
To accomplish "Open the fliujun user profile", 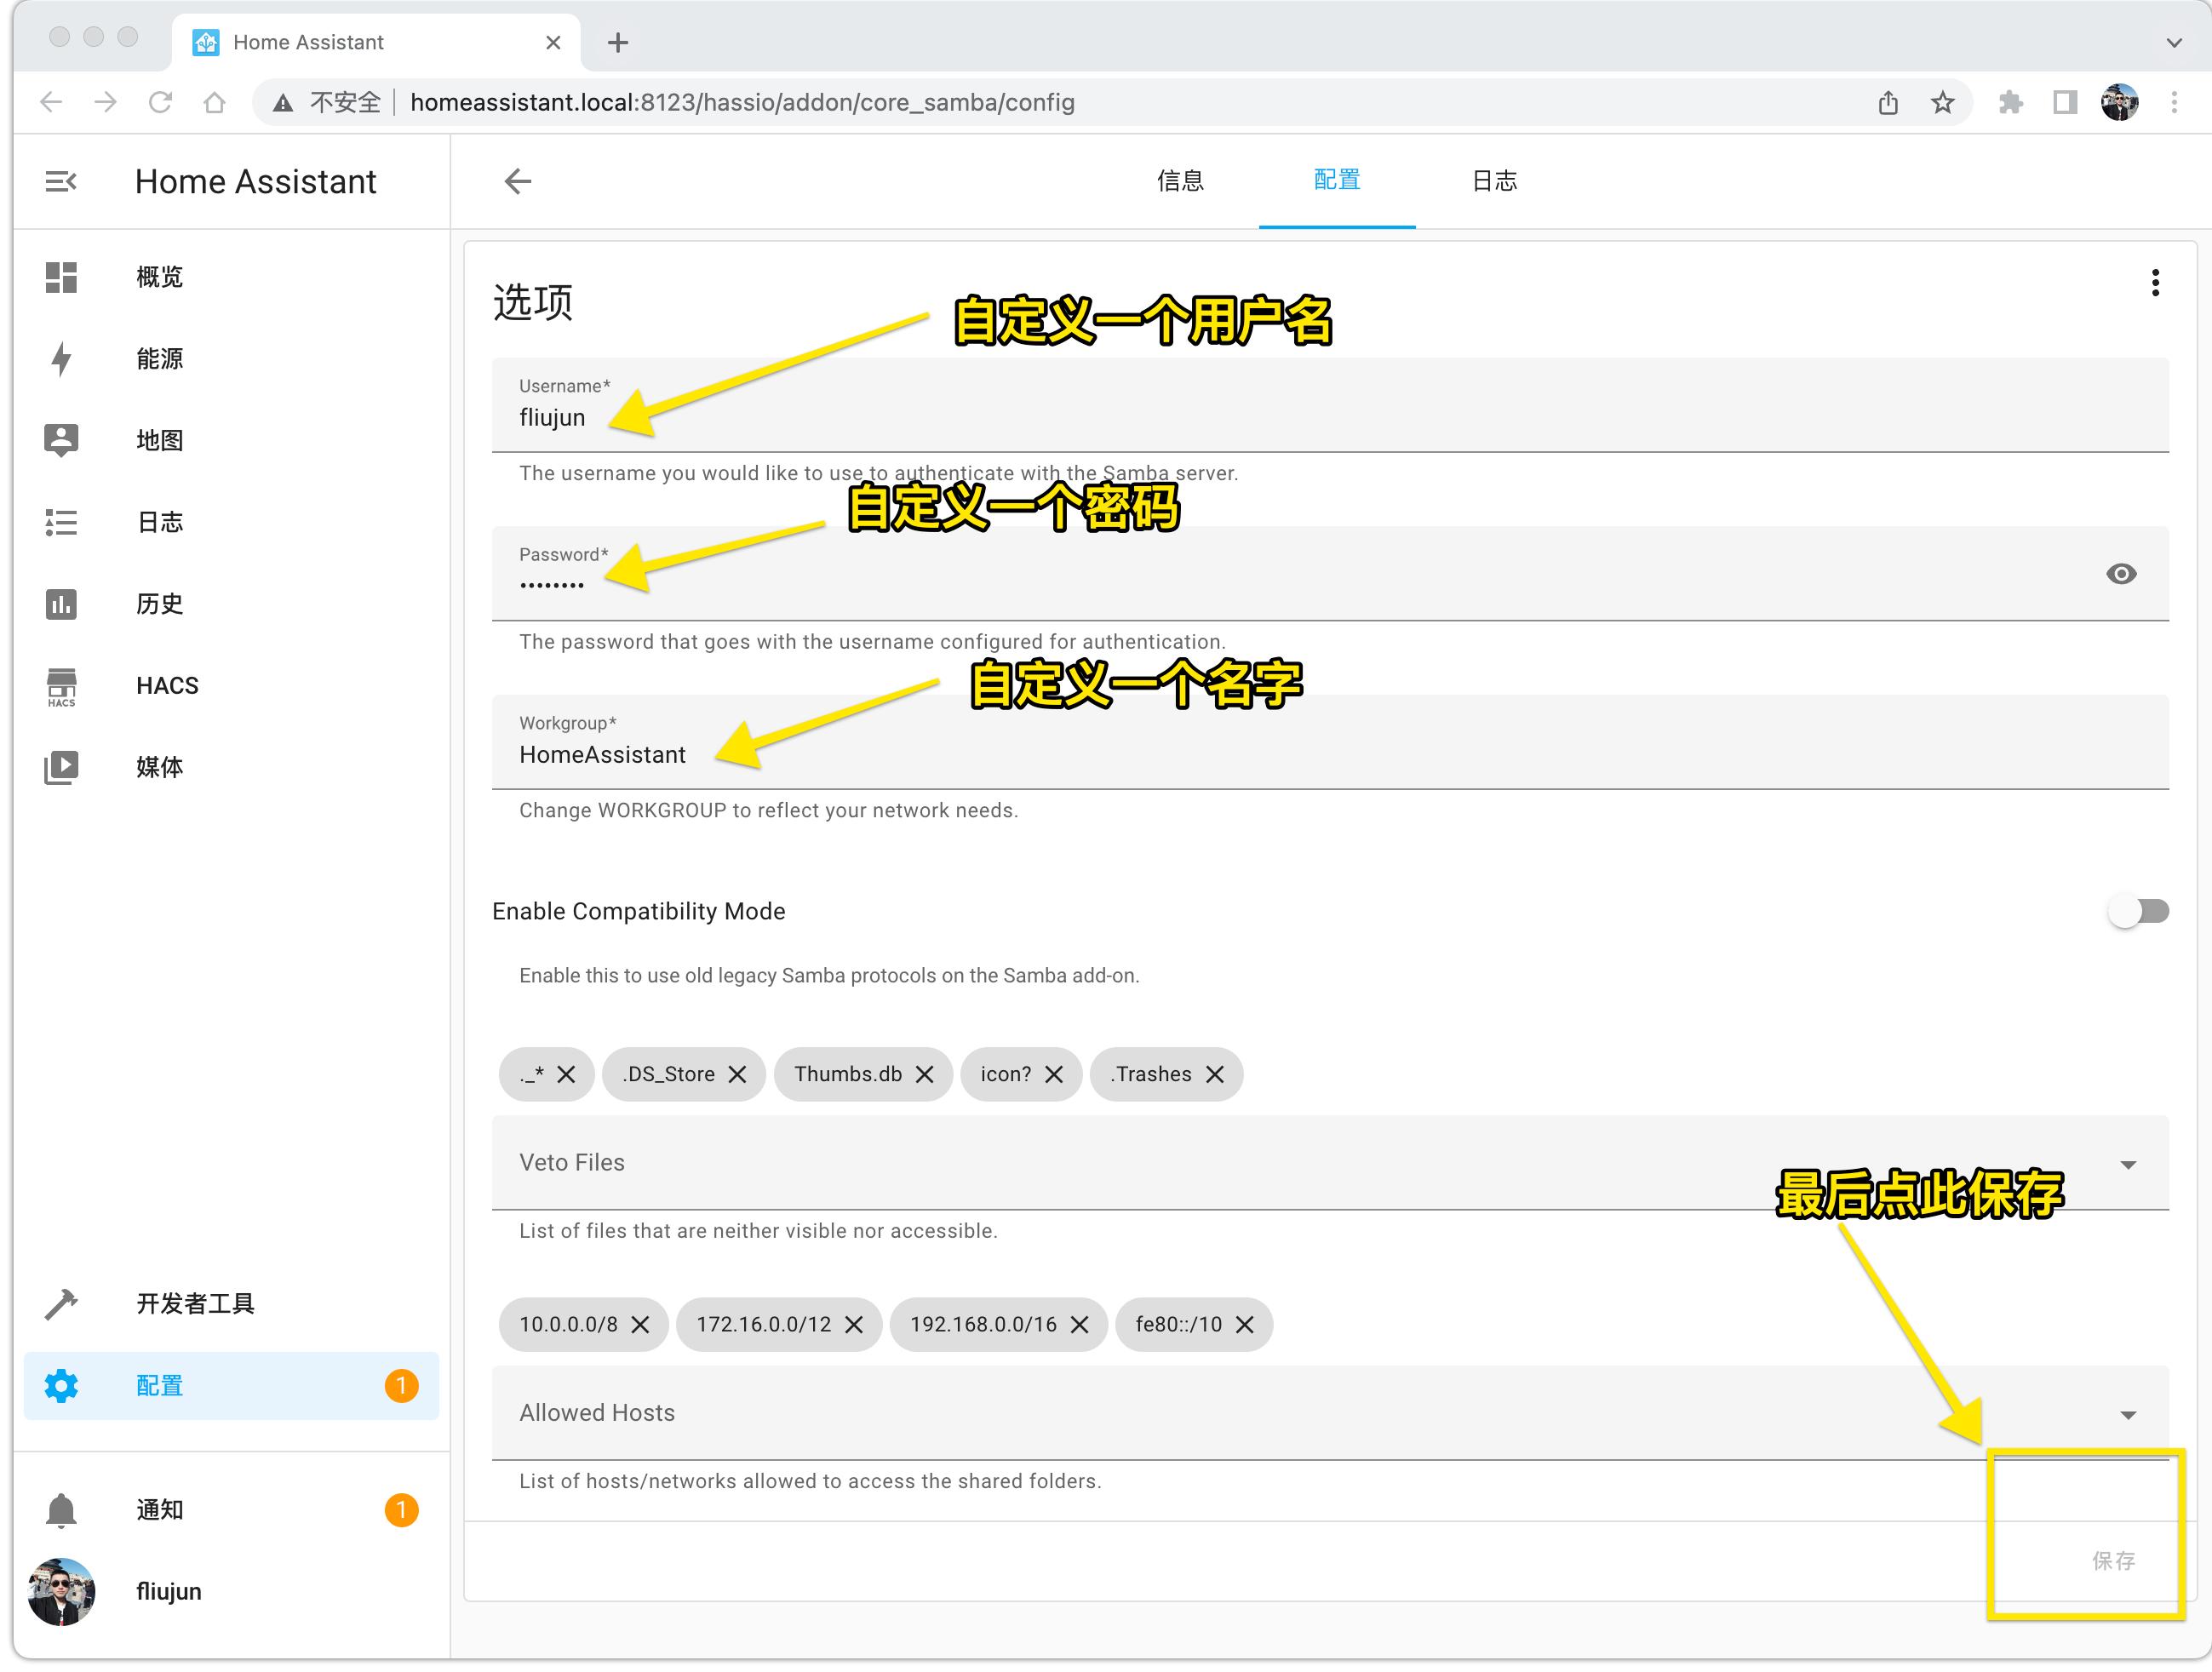I will pos(168,1592).
